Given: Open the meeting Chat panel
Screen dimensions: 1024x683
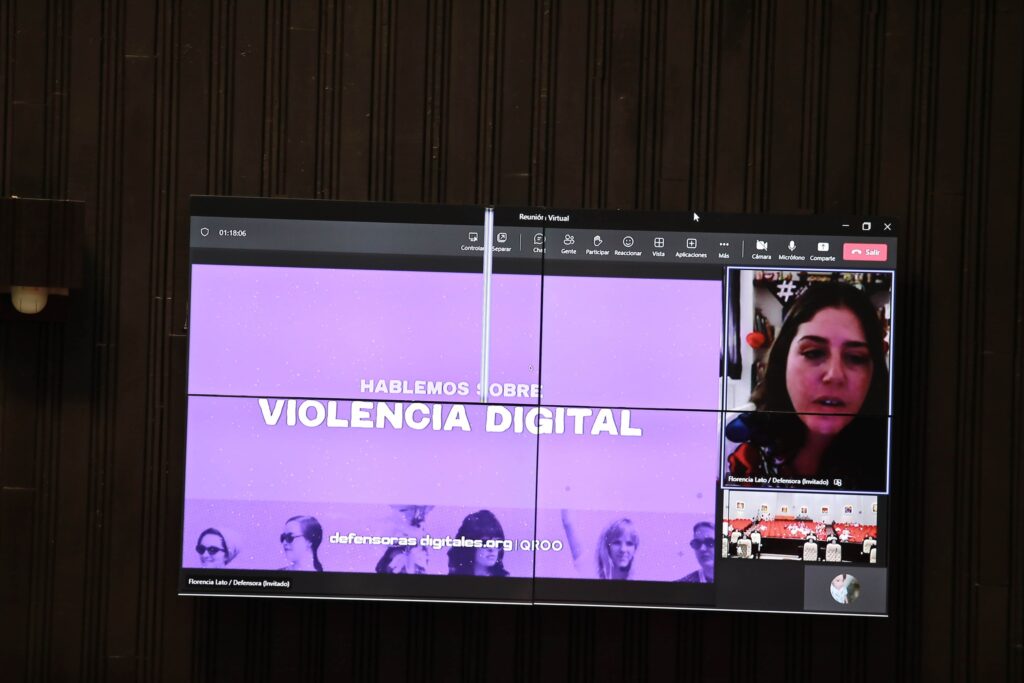Looking at the screenshot, I should pos(539,242).
